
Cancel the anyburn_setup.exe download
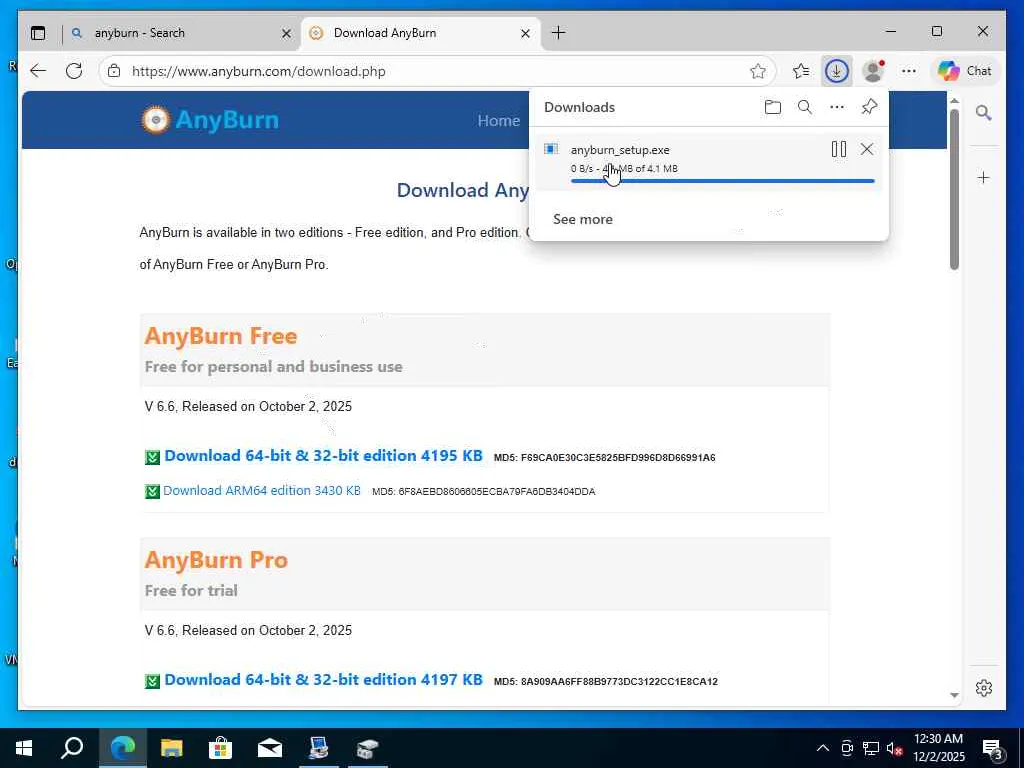pos(867,150)
